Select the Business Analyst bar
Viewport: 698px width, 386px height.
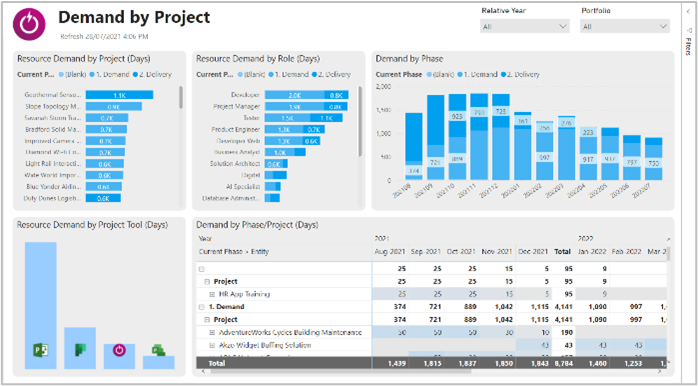(285, 152)
